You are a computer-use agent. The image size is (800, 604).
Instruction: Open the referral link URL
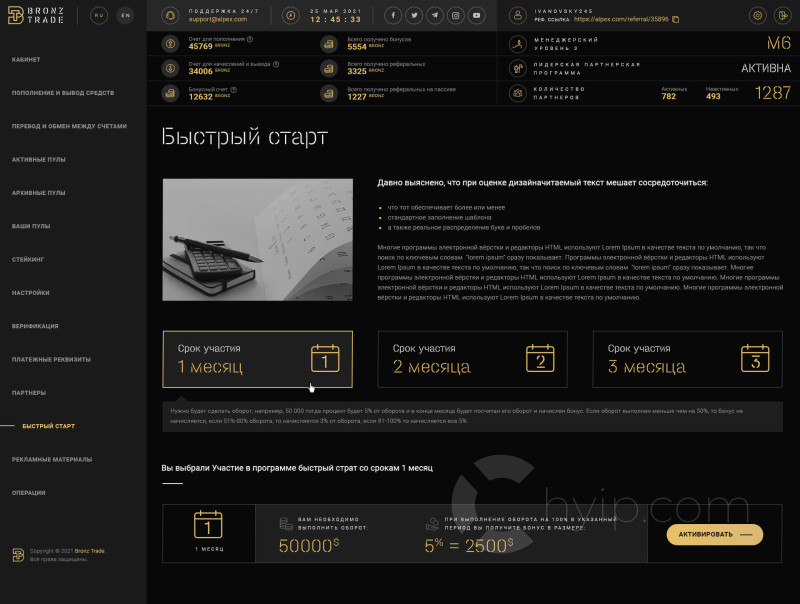coord(621,19)
